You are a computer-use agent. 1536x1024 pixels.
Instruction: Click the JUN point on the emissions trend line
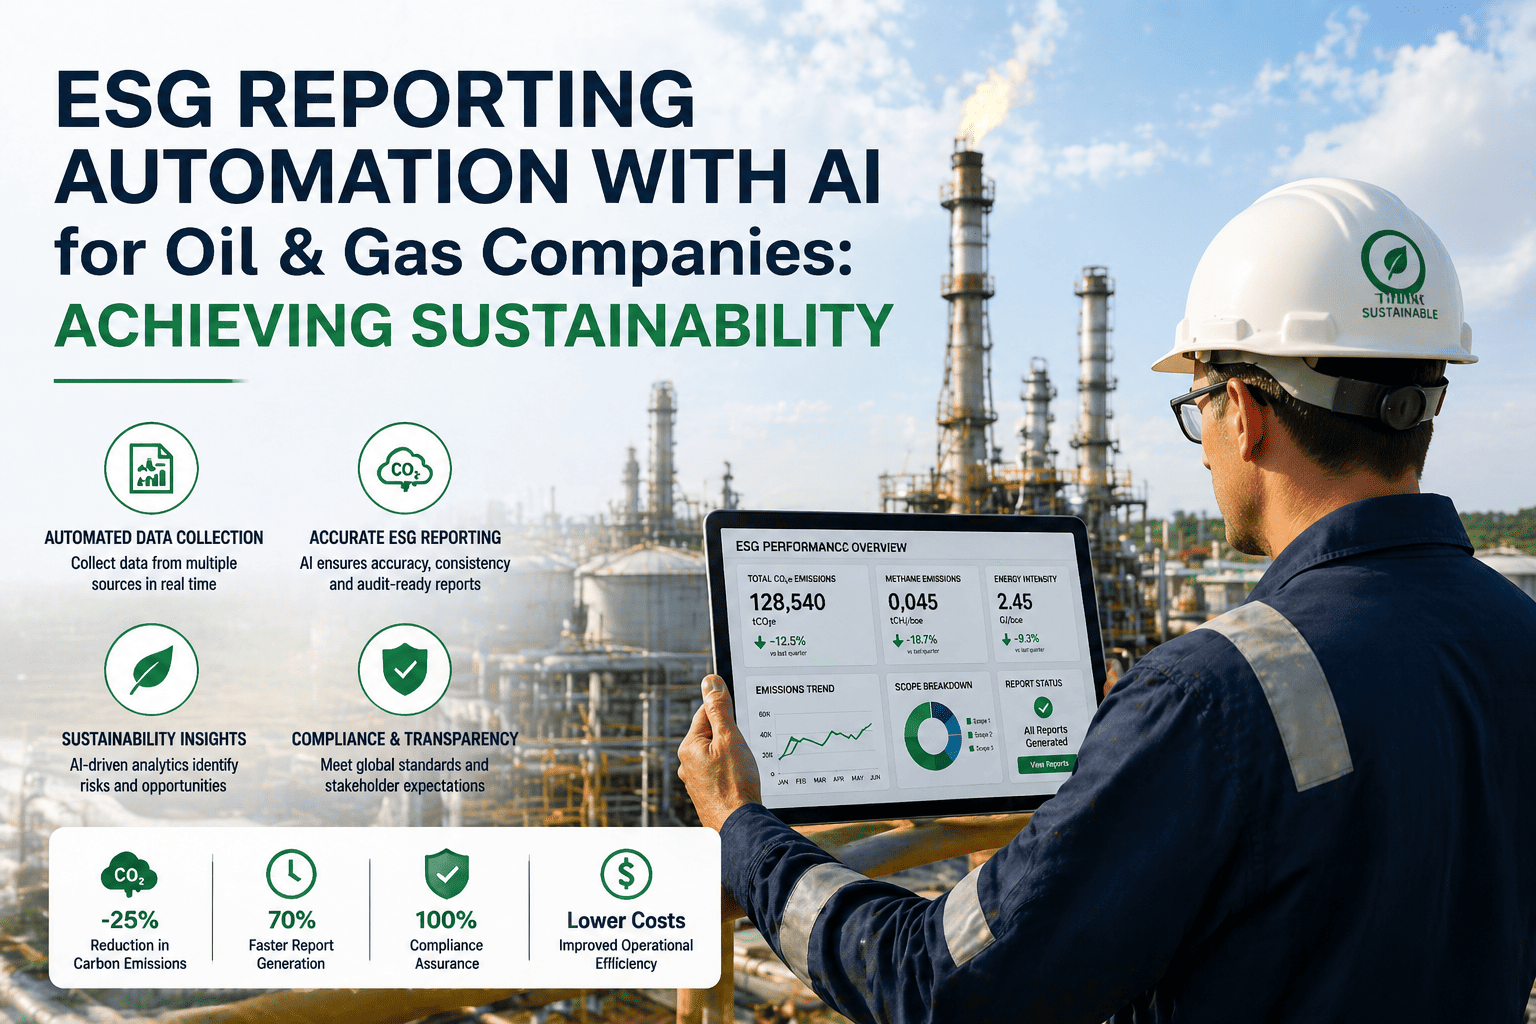873,724
